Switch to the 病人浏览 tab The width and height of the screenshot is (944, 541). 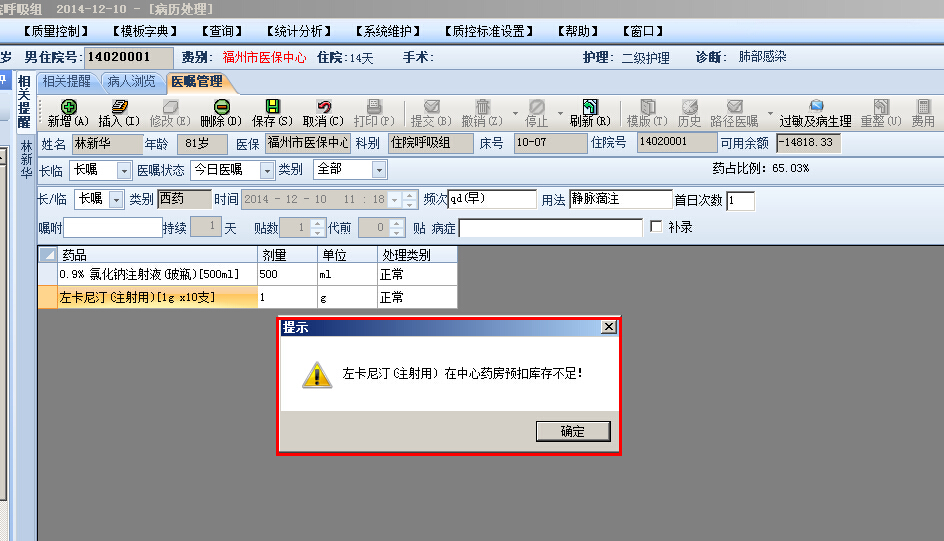pos(131,82)
